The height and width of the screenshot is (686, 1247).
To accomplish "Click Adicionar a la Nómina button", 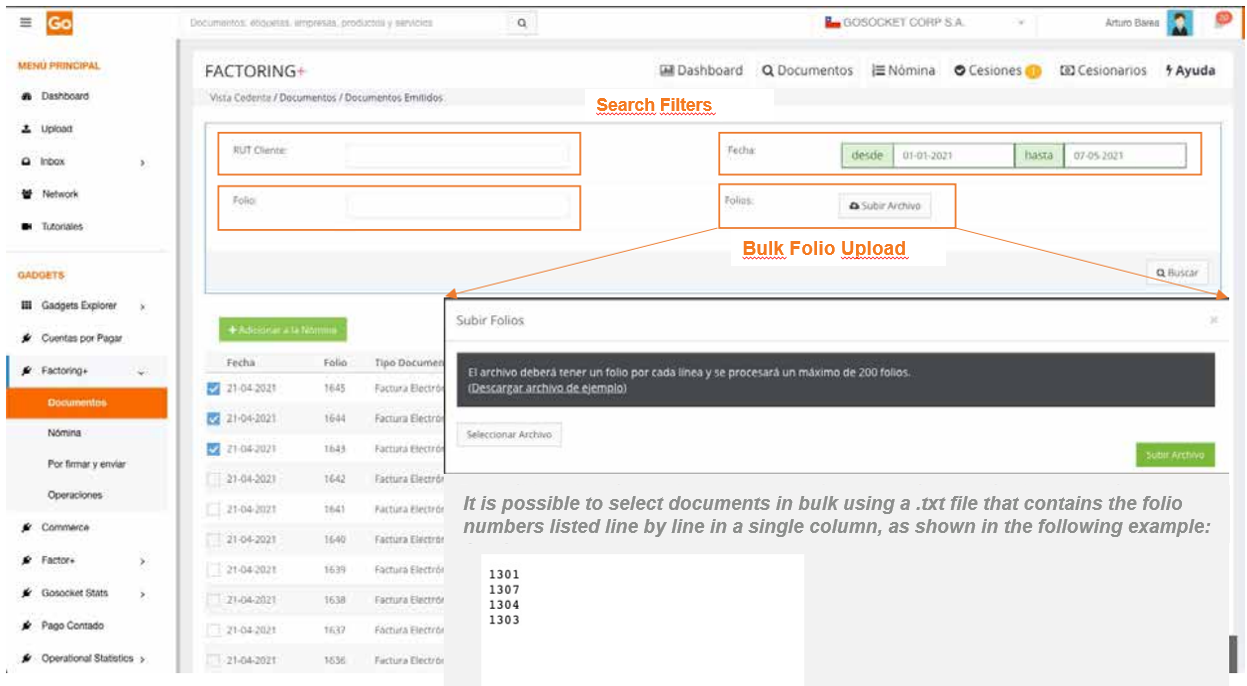I will [283, 330].
